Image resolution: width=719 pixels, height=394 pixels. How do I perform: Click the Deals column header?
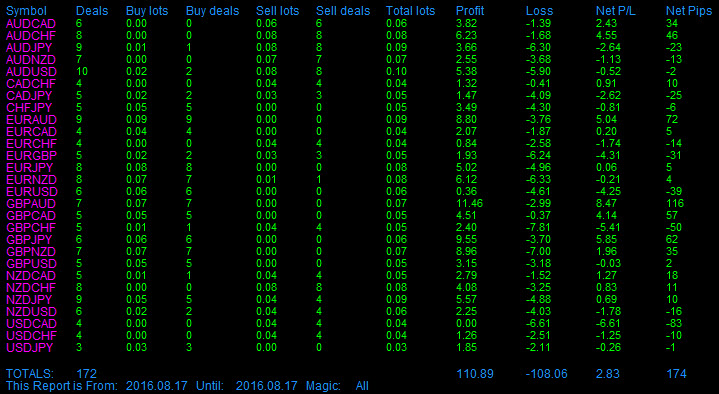click(x=92, y=11)
